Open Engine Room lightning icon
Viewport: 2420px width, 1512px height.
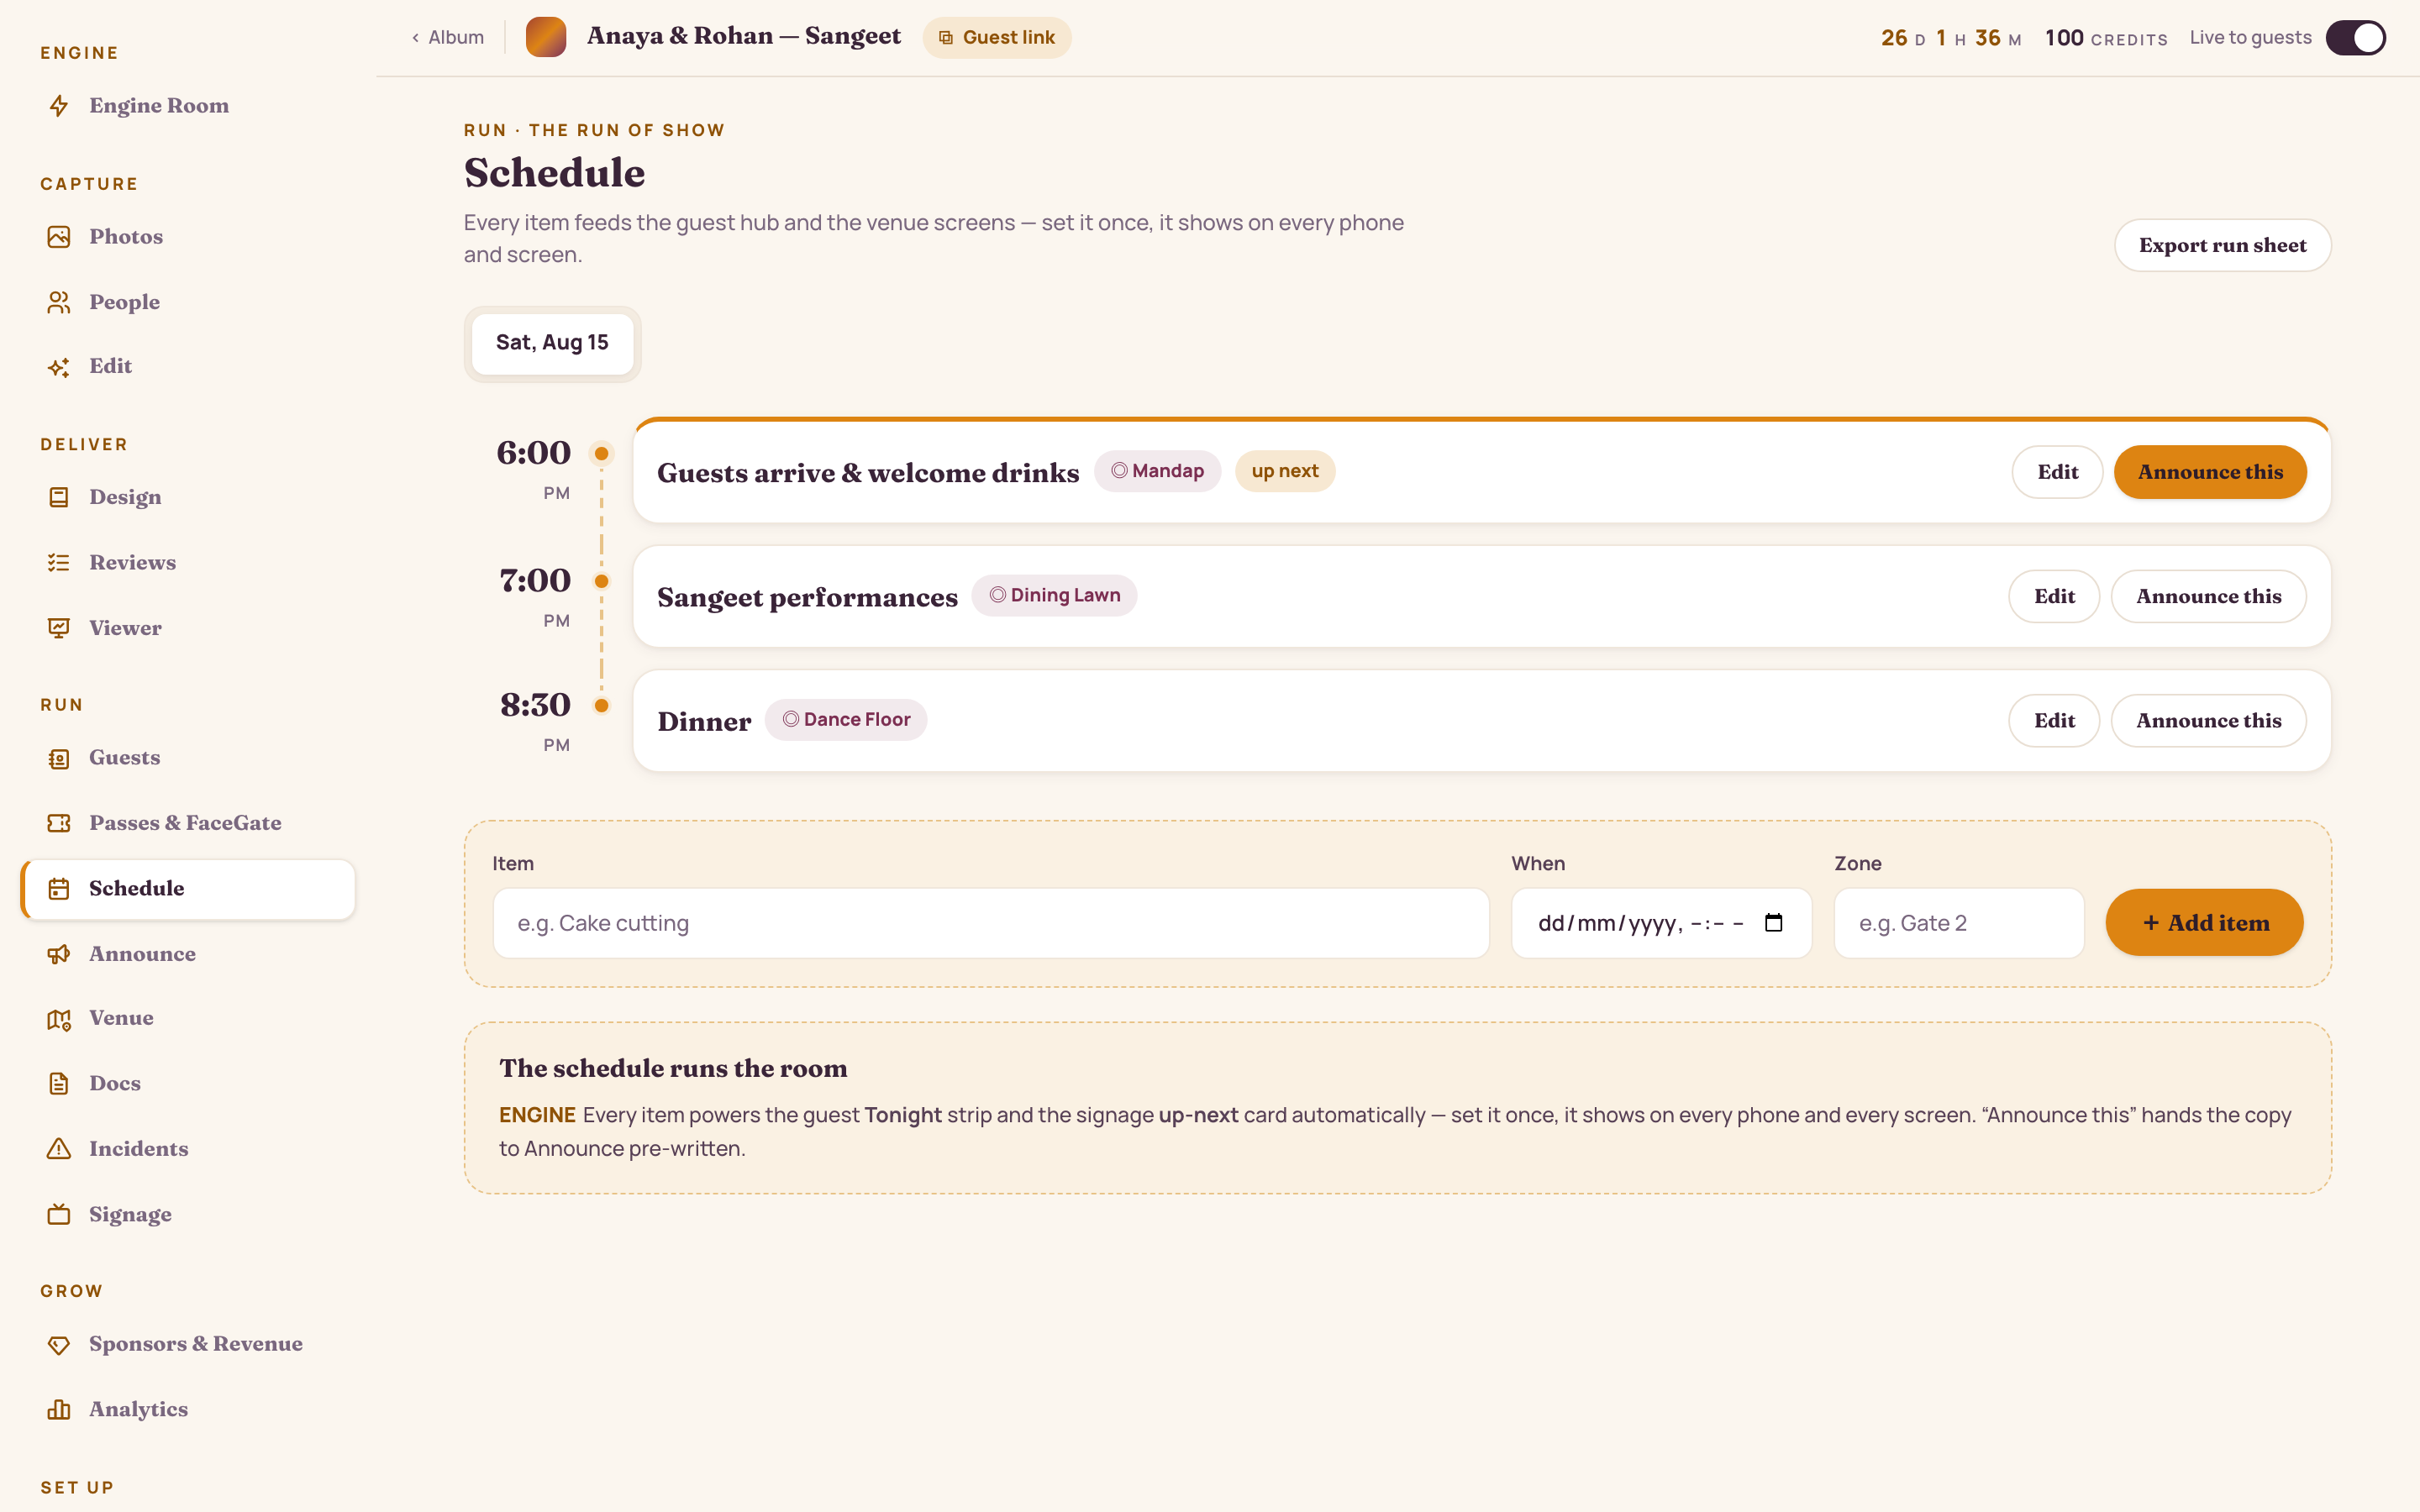tap(59, 106)
